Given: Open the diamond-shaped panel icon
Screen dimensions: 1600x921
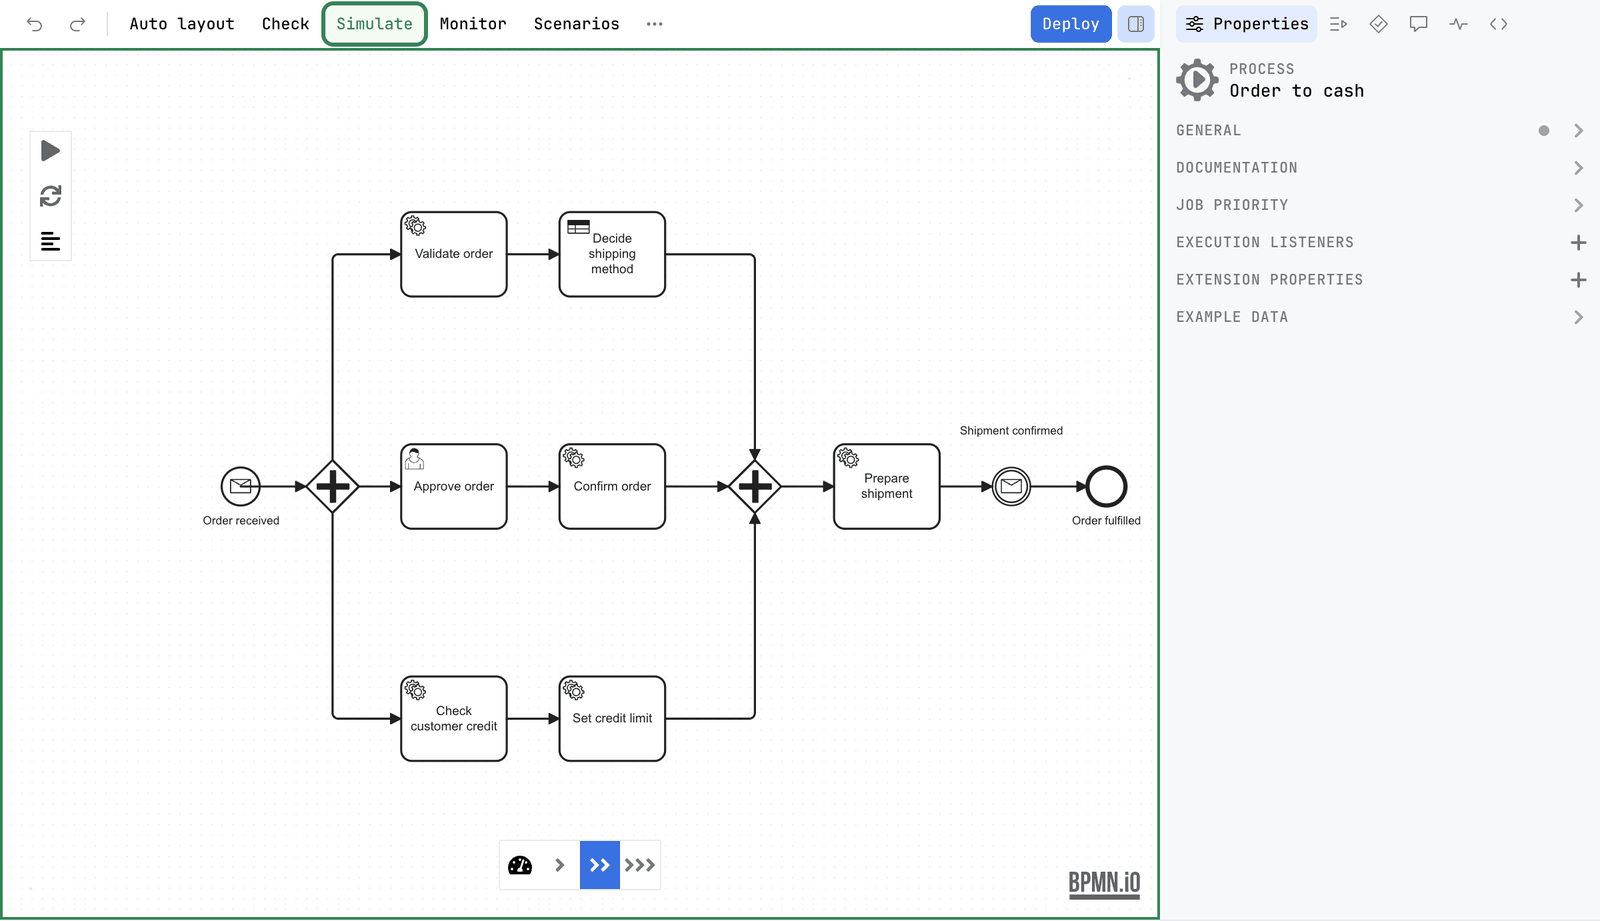Looking at the screenshot, I should pyautogui.click(x=1378, y=24).
